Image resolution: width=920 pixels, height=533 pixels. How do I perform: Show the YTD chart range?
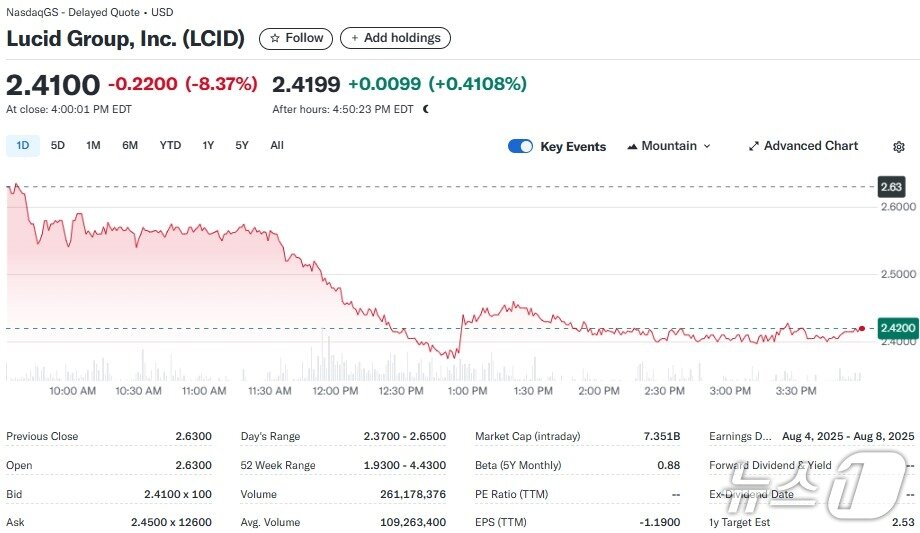(x=170, y=145)
